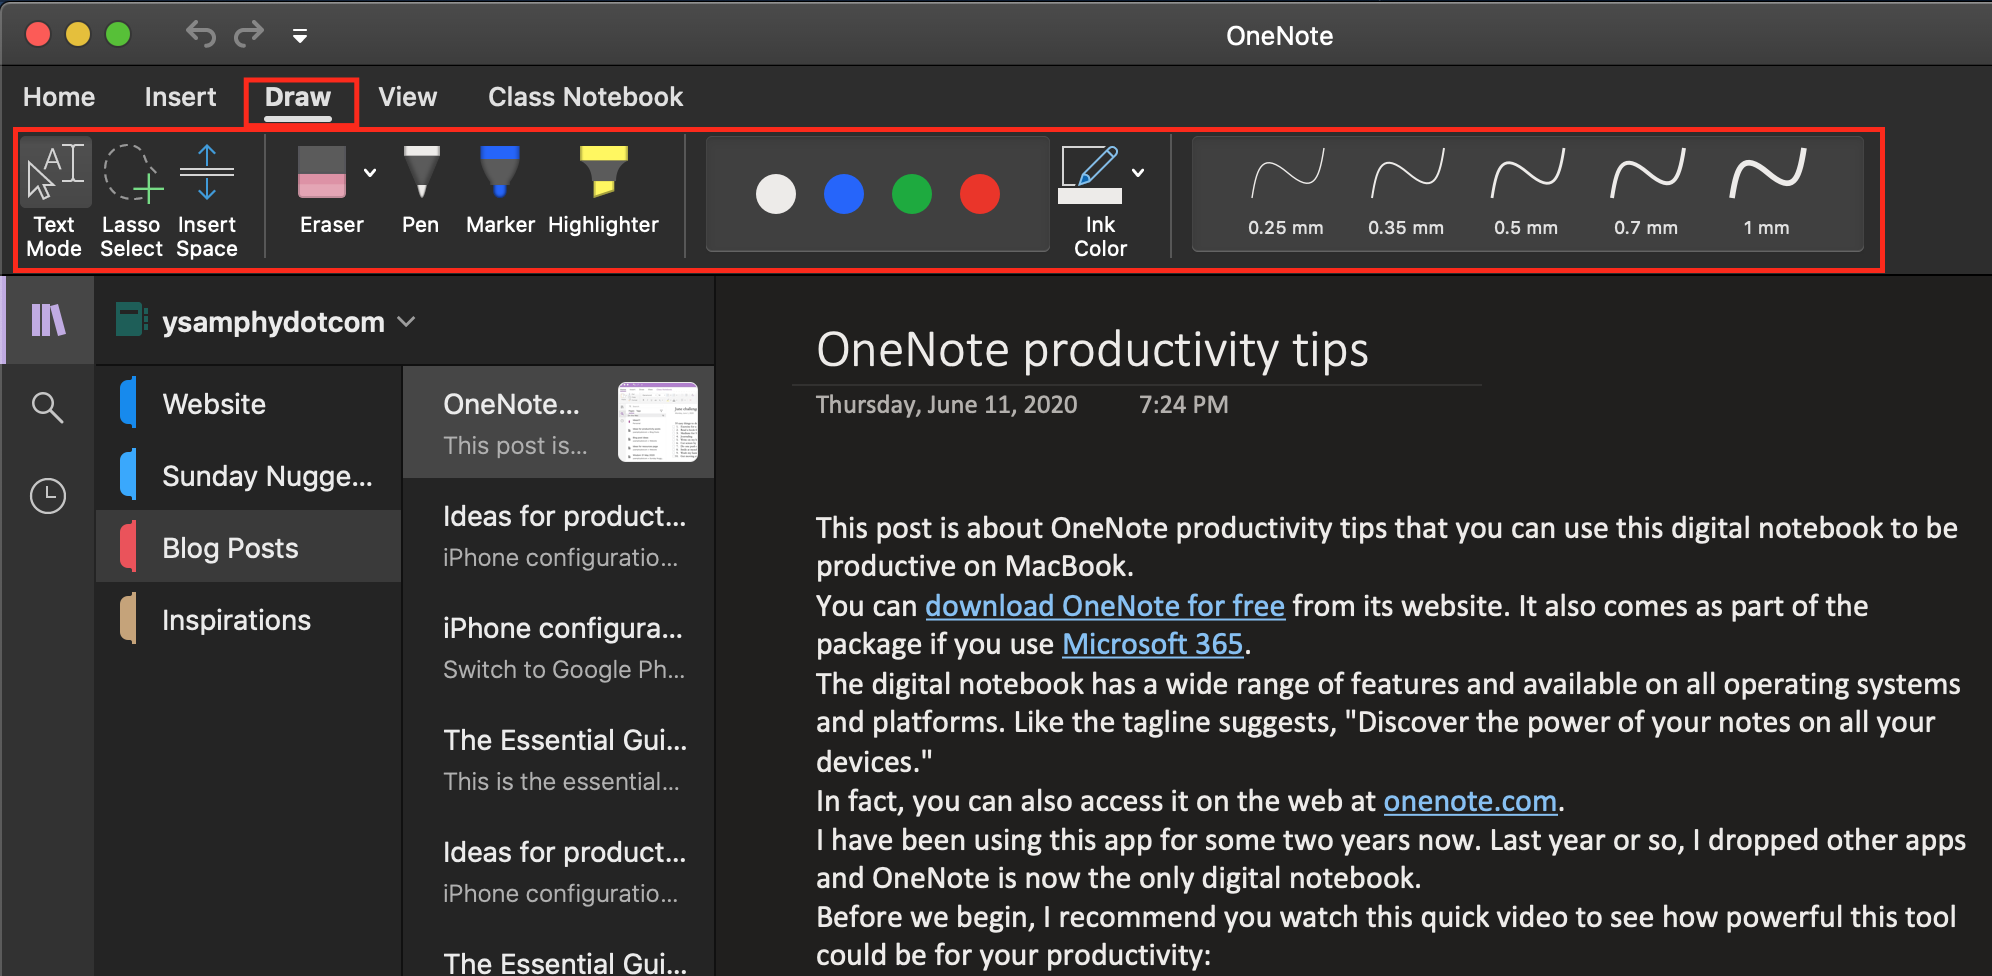Open the Website section
This screenshot has width=1992, height=976.
coord(249,404)
